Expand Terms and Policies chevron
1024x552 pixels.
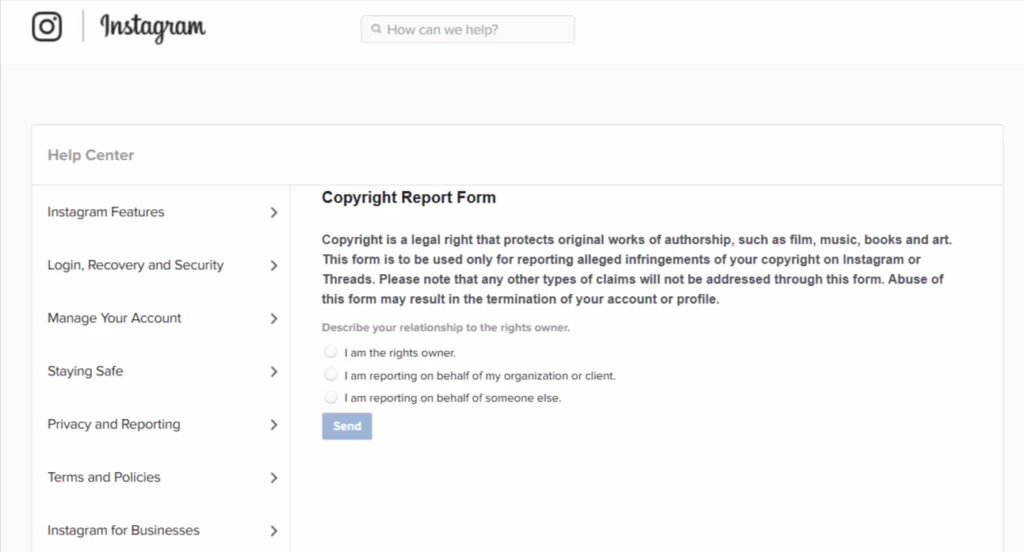(x=274, y=478)
